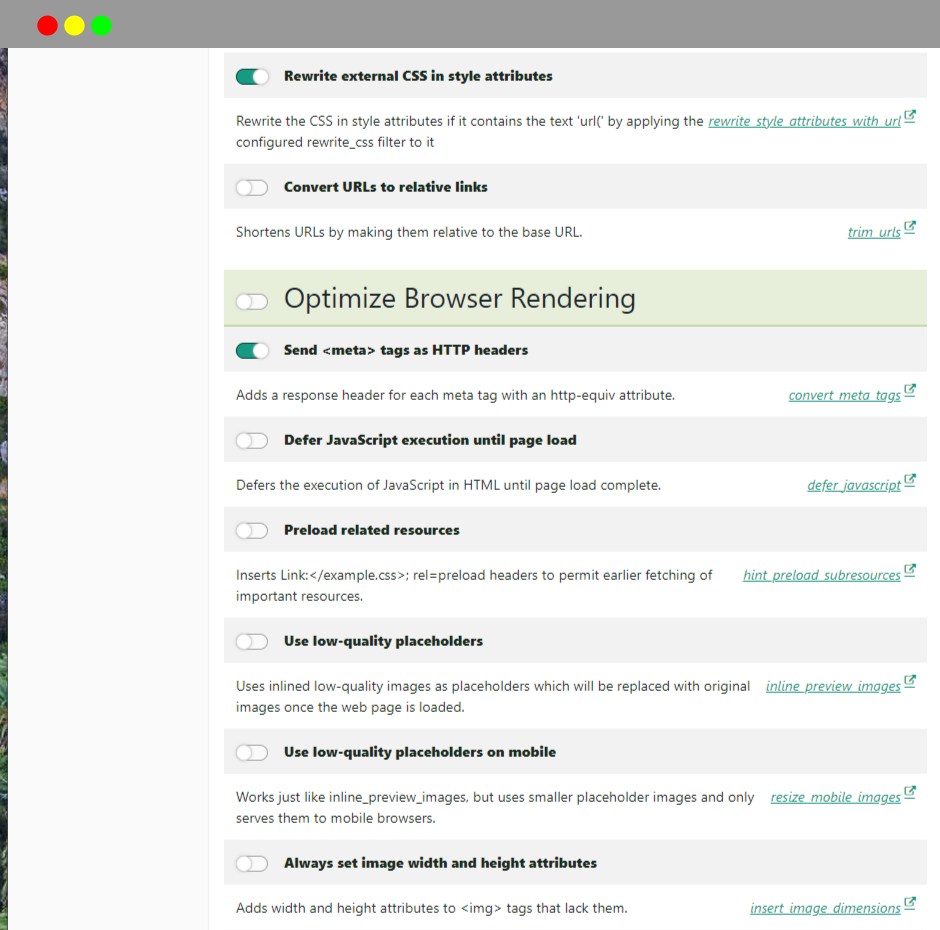
Task: Click external-link icon next to defer_javascript
Action: (x=909, y=480)
